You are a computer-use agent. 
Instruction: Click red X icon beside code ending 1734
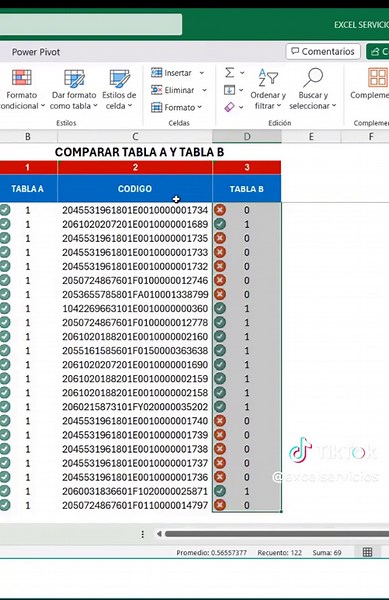click(220, 210)
